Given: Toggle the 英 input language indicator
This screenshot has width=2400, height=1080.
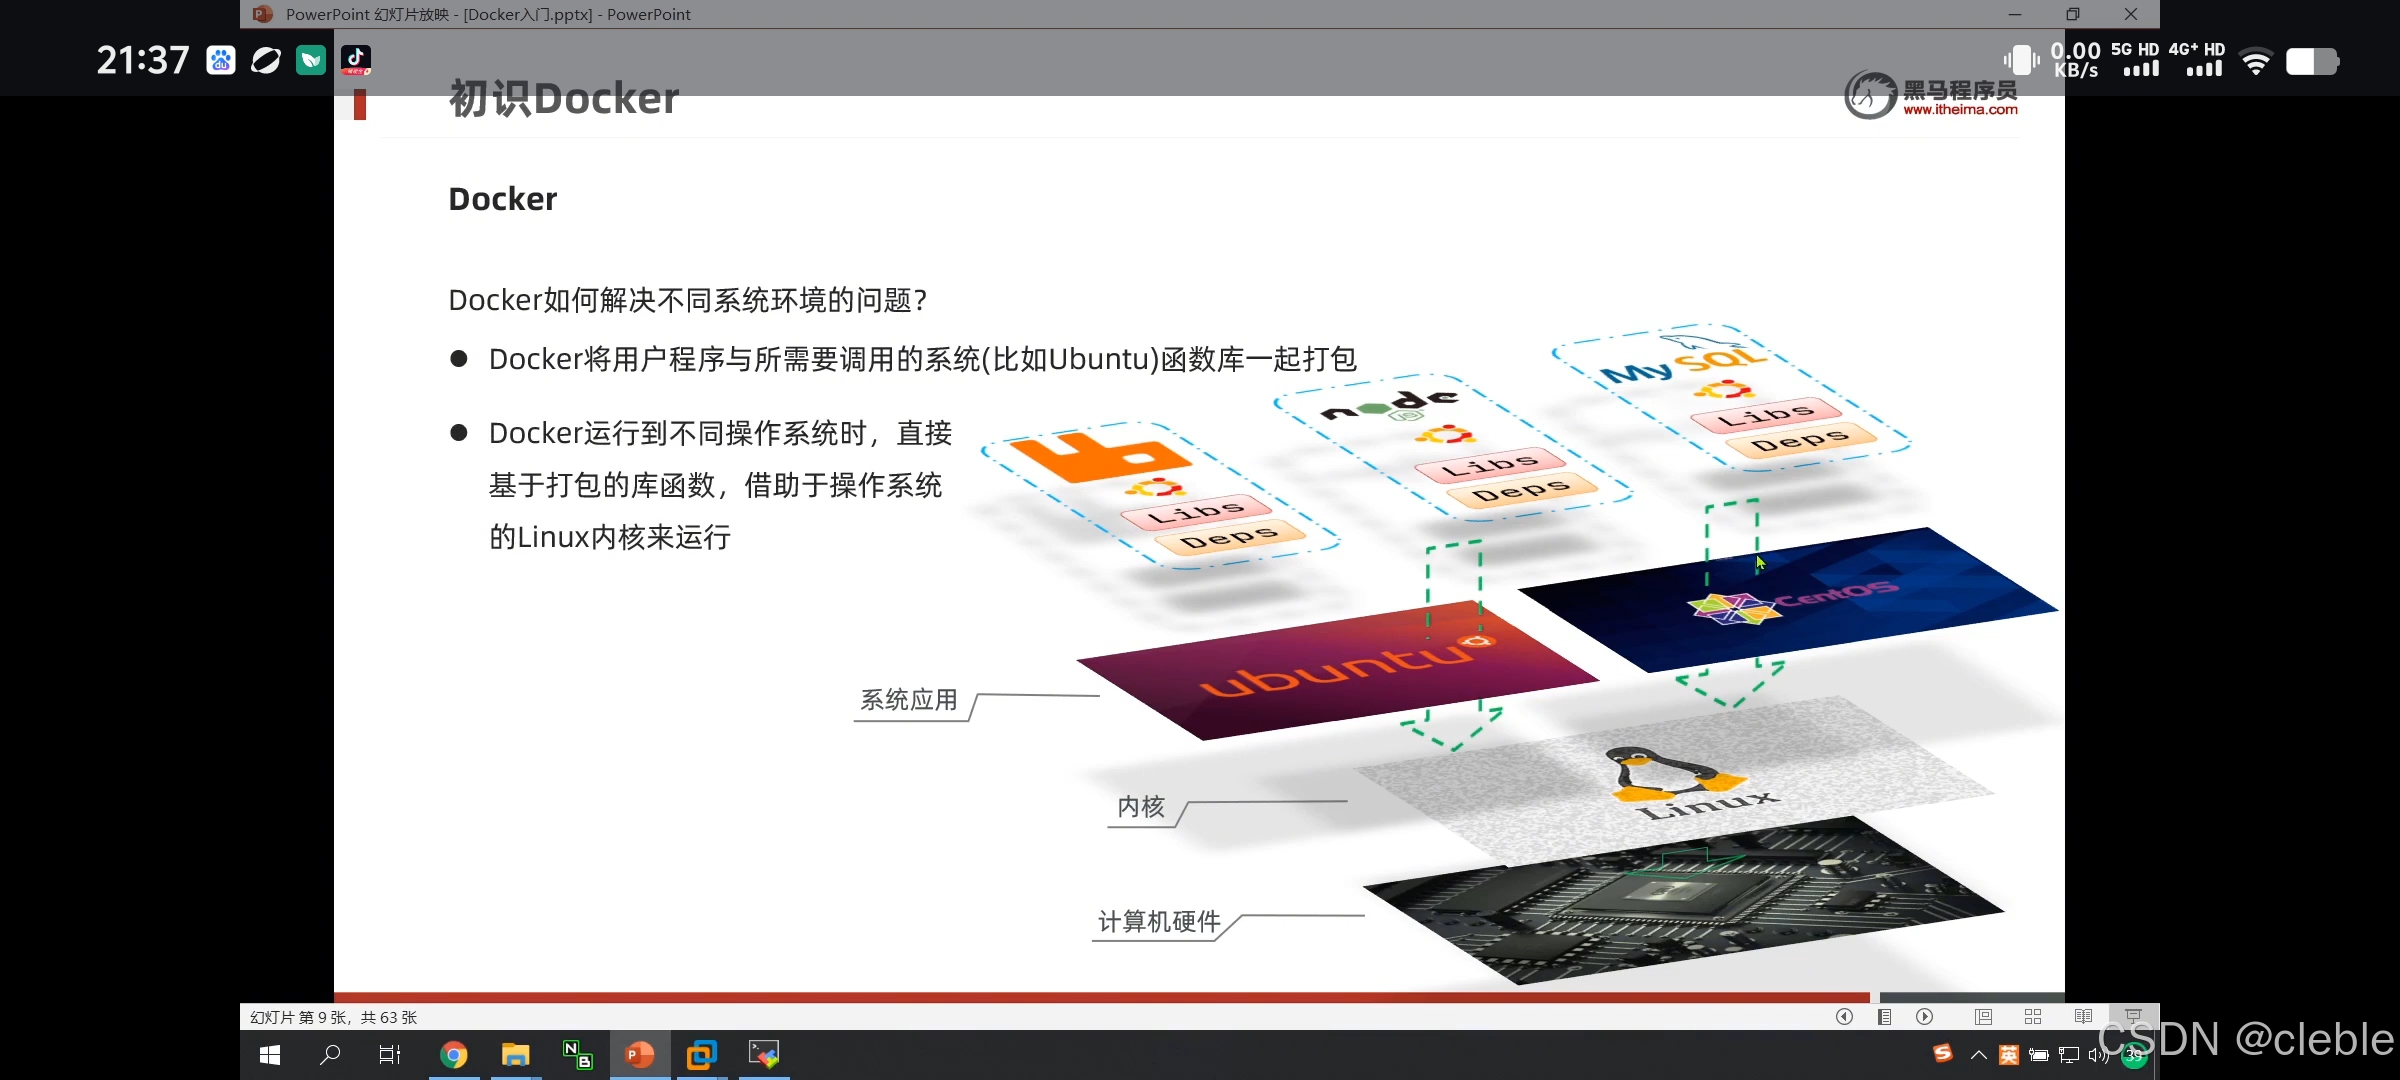Looking at the screenshot, I should 2008,1055.
